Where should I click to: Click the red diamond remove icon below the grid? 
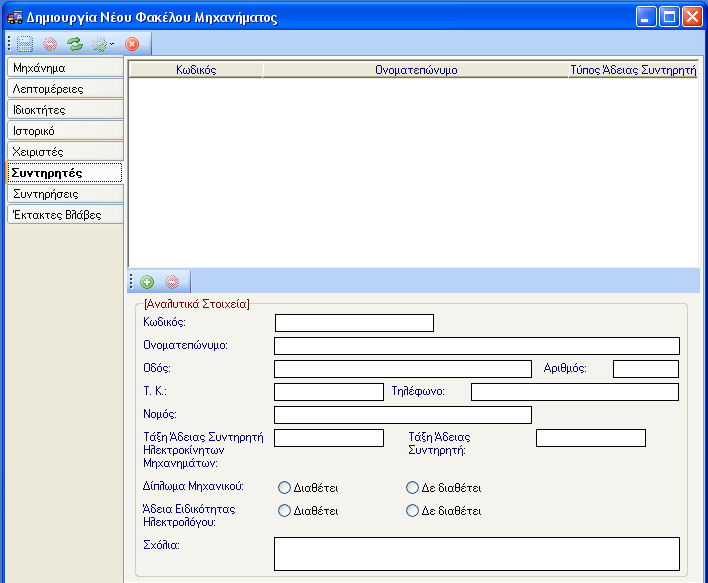[x=172, y=282]
